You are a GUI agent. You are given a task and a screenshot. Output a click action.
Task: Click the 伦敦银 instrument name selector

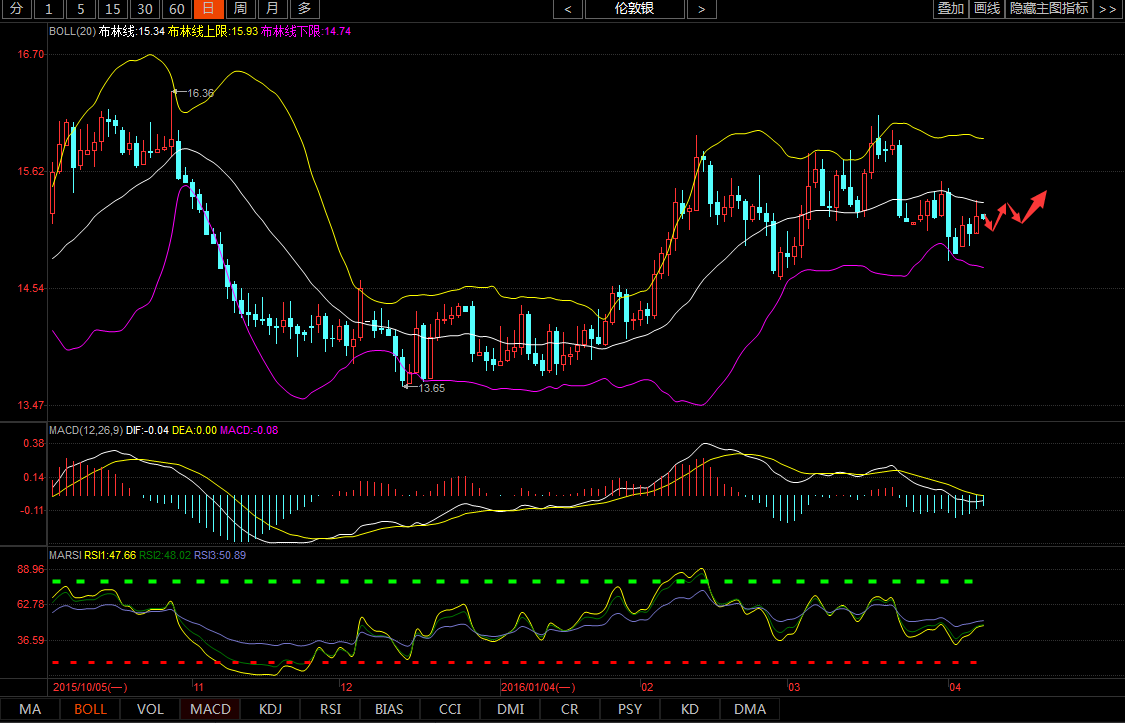point(634,9)
